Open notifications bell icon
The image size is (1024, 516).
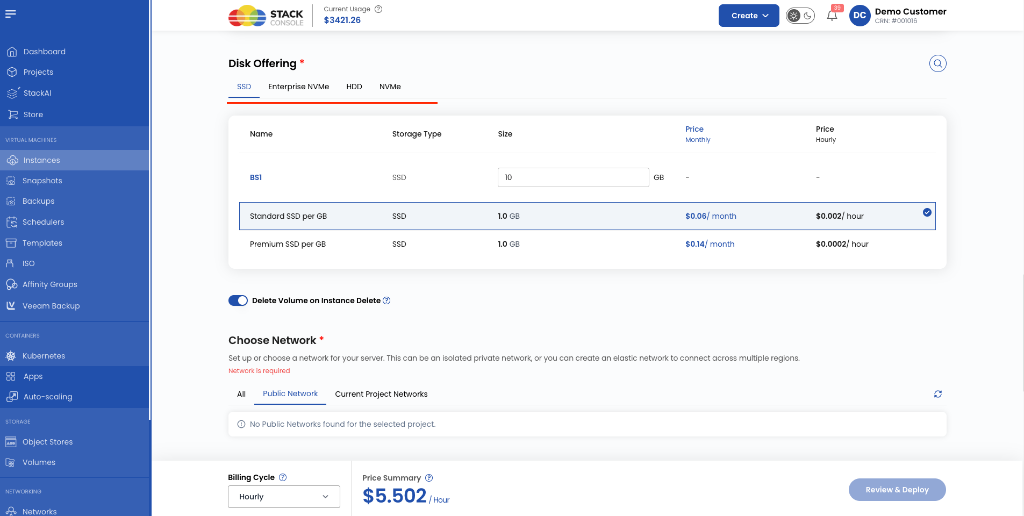click(x=832, y=16)
